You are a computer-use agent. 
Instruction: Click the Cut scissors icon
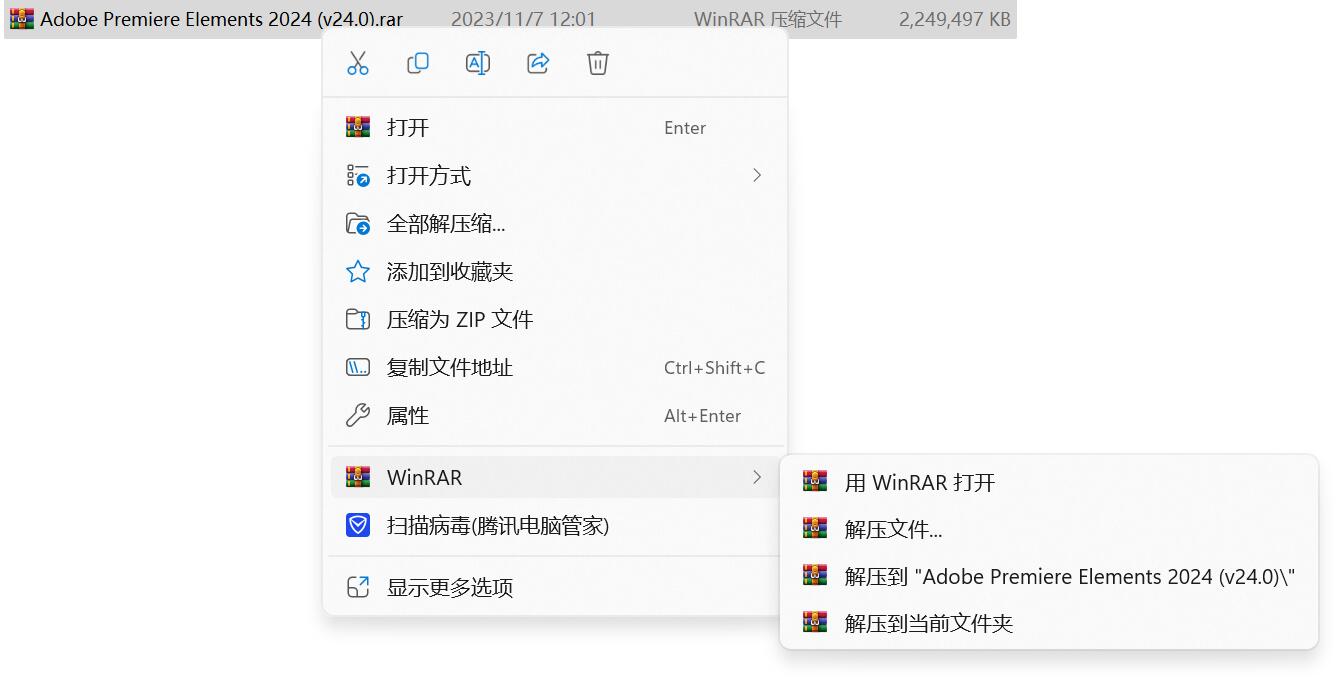(358, 63)
